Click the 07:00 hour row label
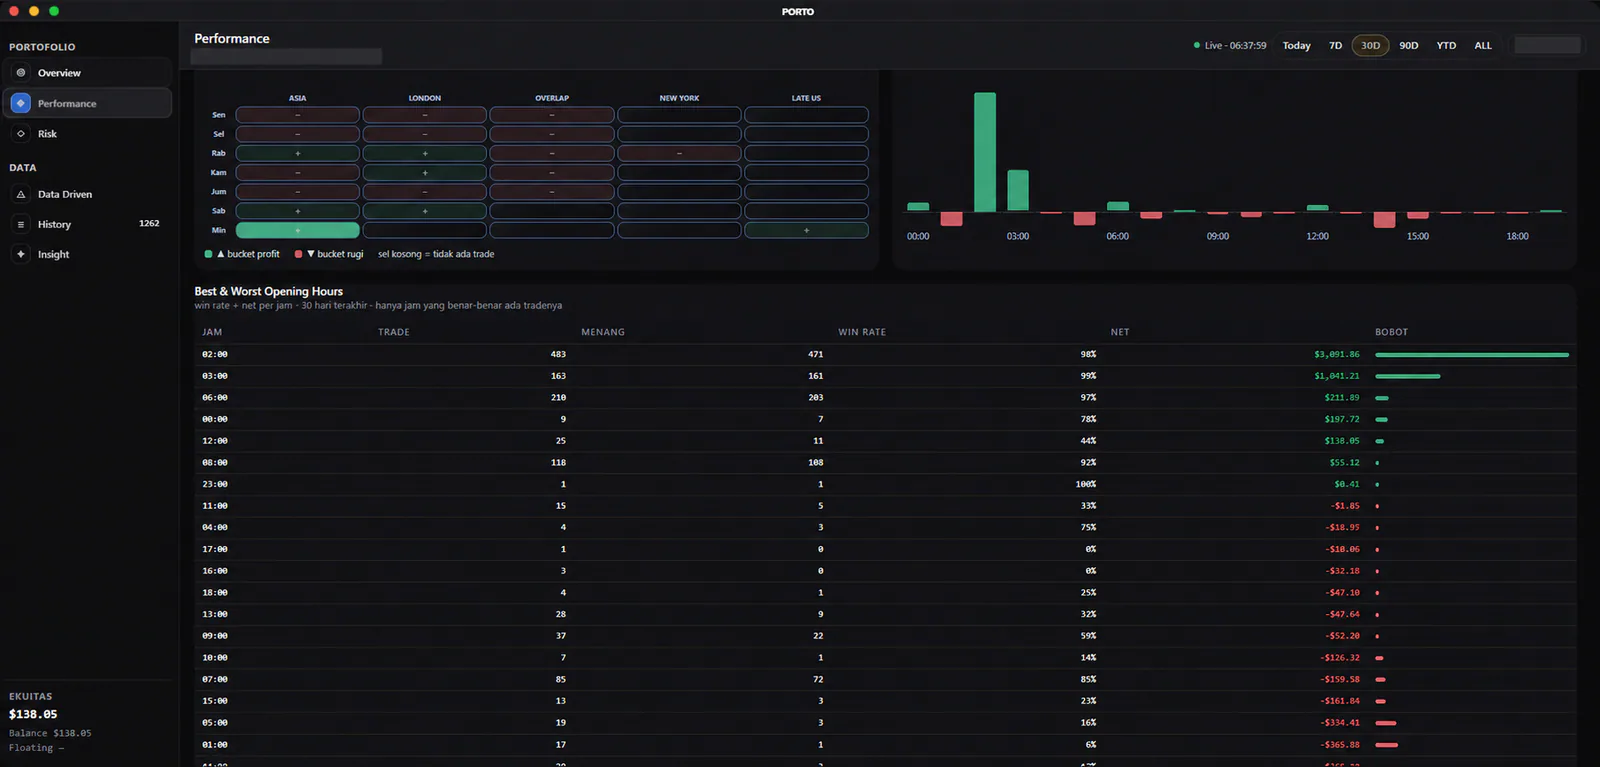Image resolution: width=1600 pixels, height=767 pixels. pyautogui.click(x=215, y=679)
